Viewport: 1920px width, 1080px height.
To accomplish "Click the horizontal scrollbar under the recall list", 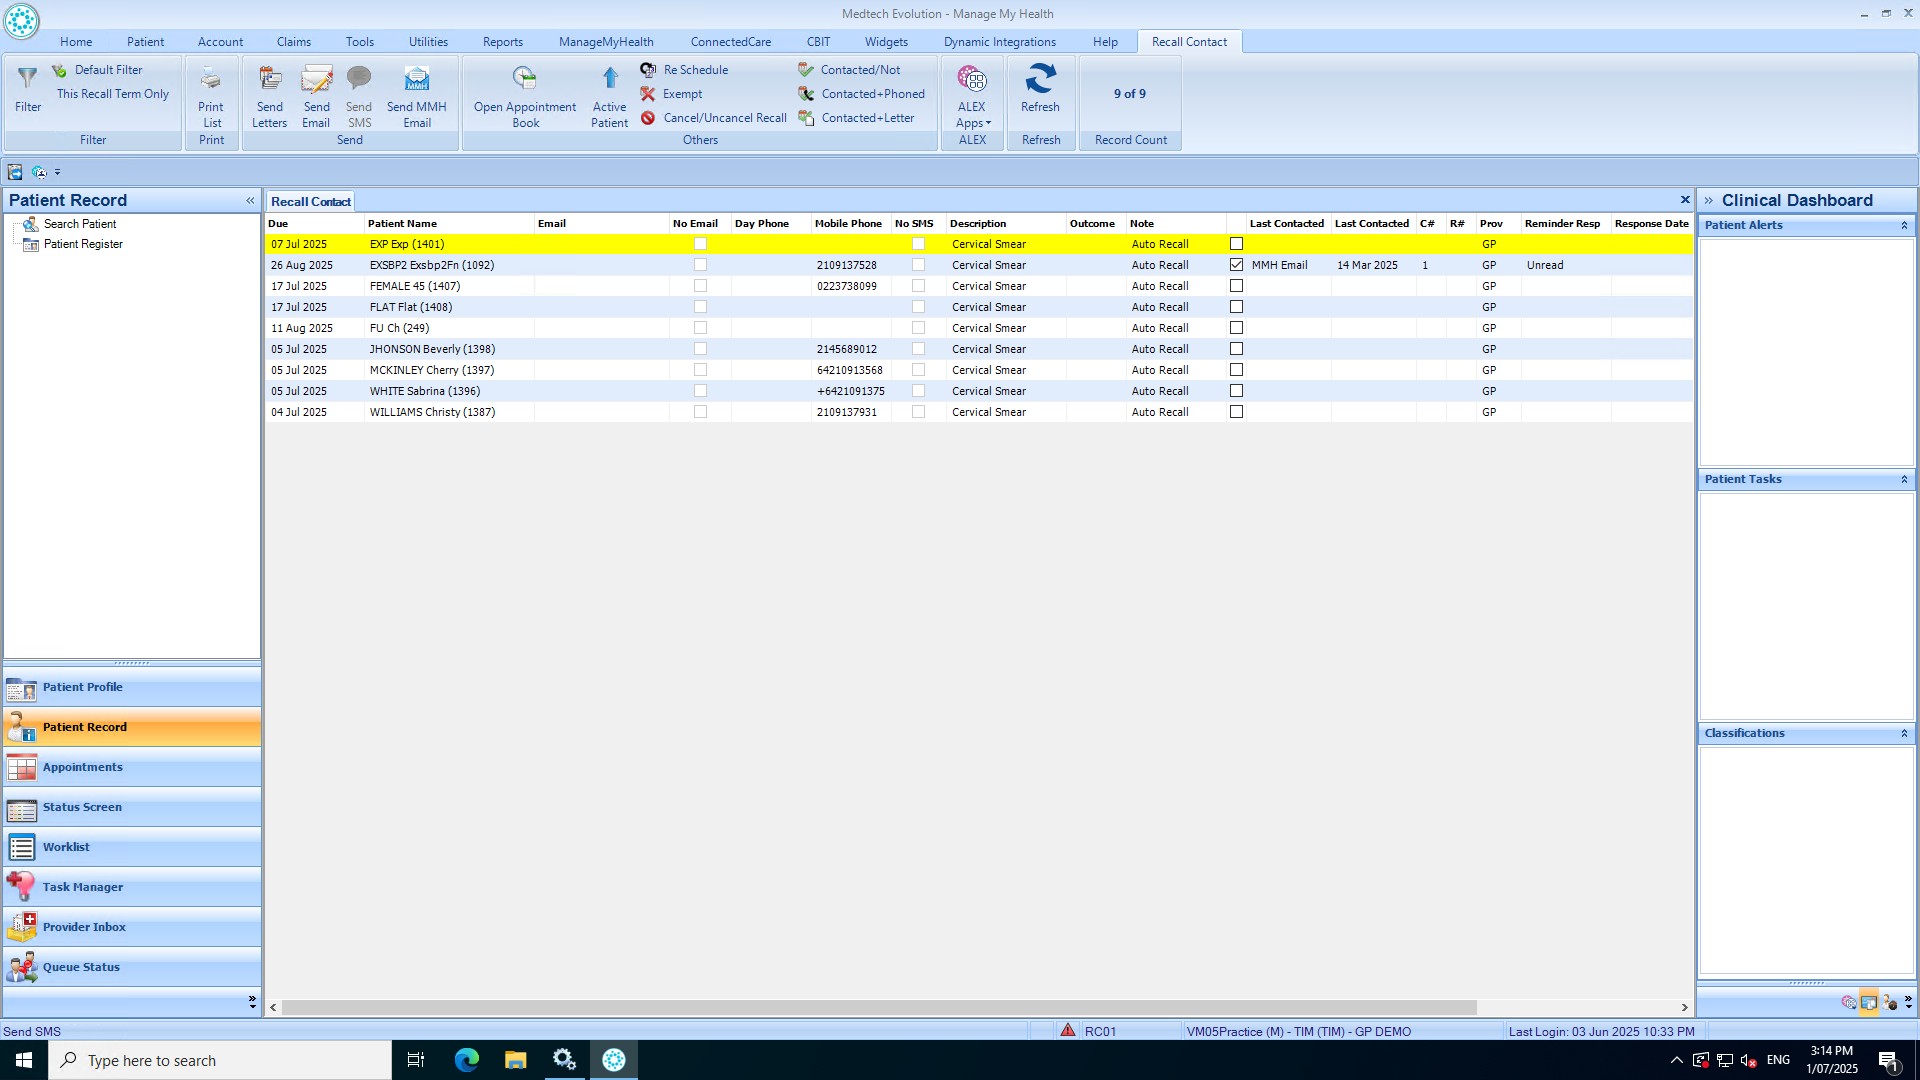I will (878, 1008).
